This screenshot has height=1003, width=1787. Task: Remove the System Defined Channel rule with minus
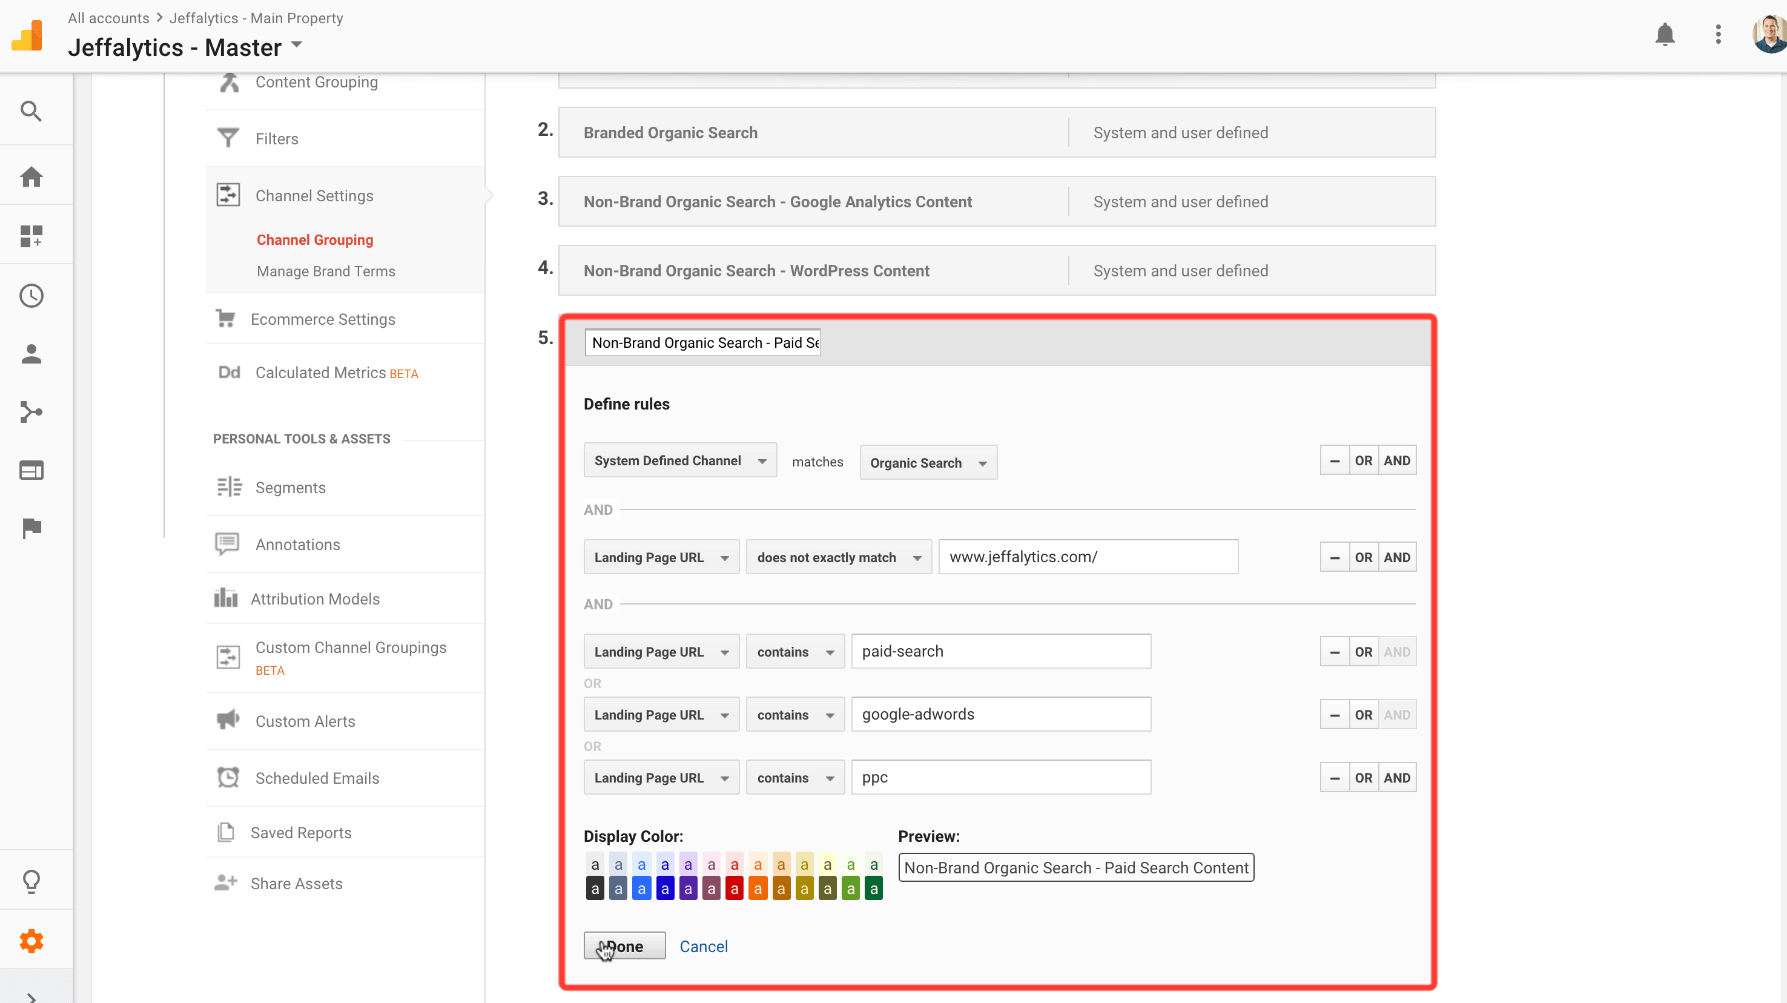(x=1334, y=461)
